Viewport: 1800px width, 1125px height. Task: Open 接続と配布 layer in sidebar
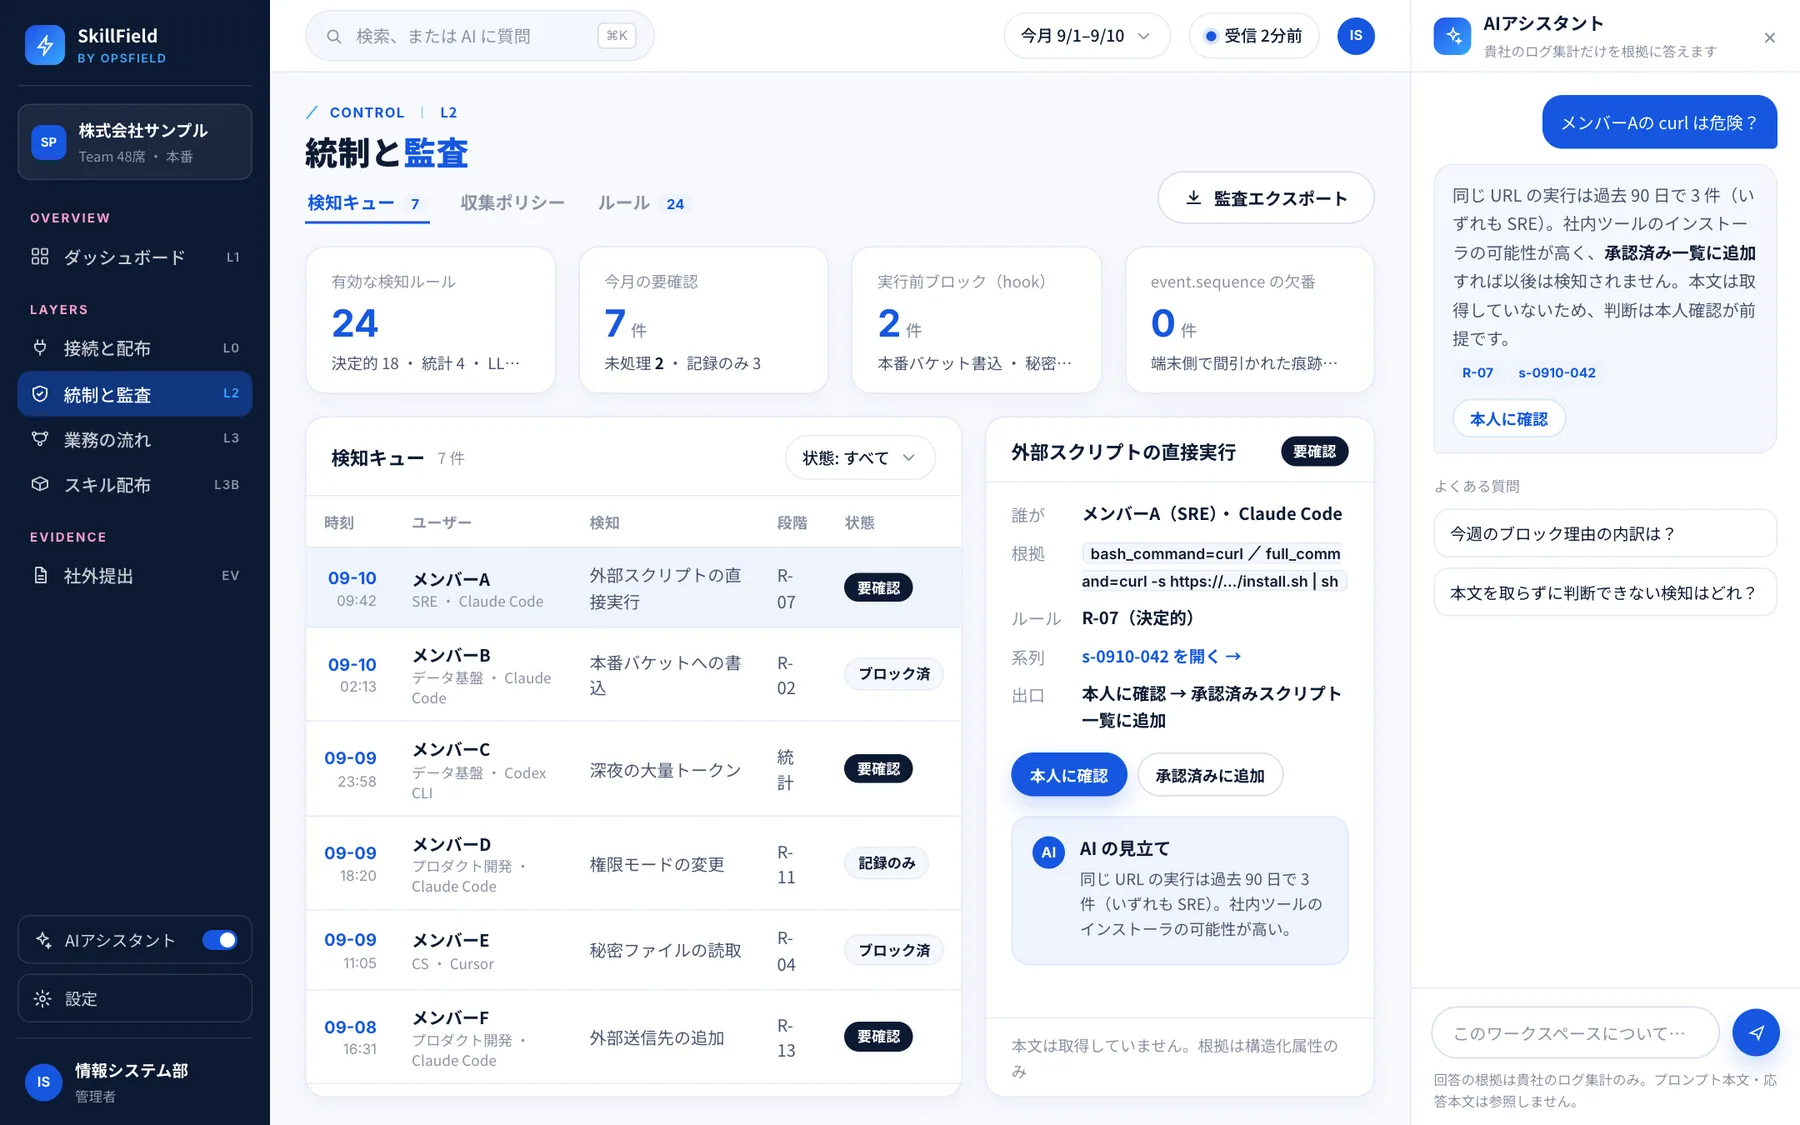(x=135, y=348)
